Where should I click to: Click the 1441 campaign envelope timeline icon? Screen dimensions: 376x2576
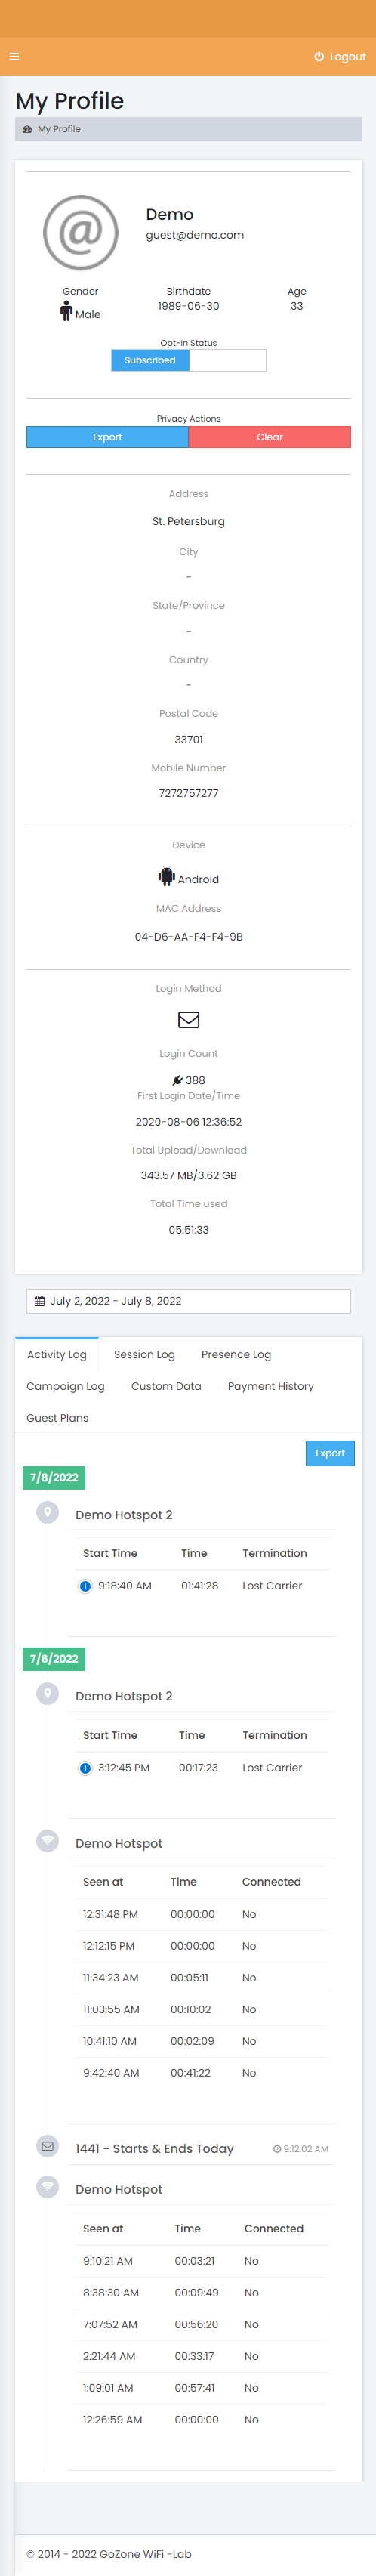pos(47,2145)
